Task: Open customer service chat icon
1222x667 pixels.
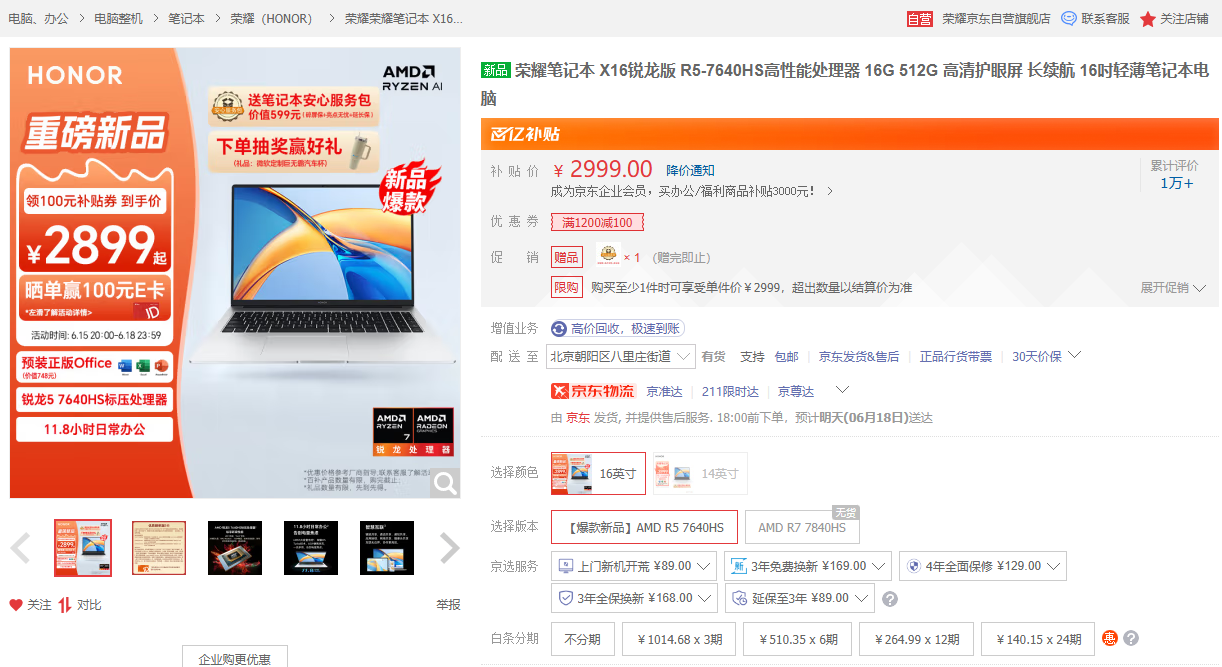Action: (1068, 19)
